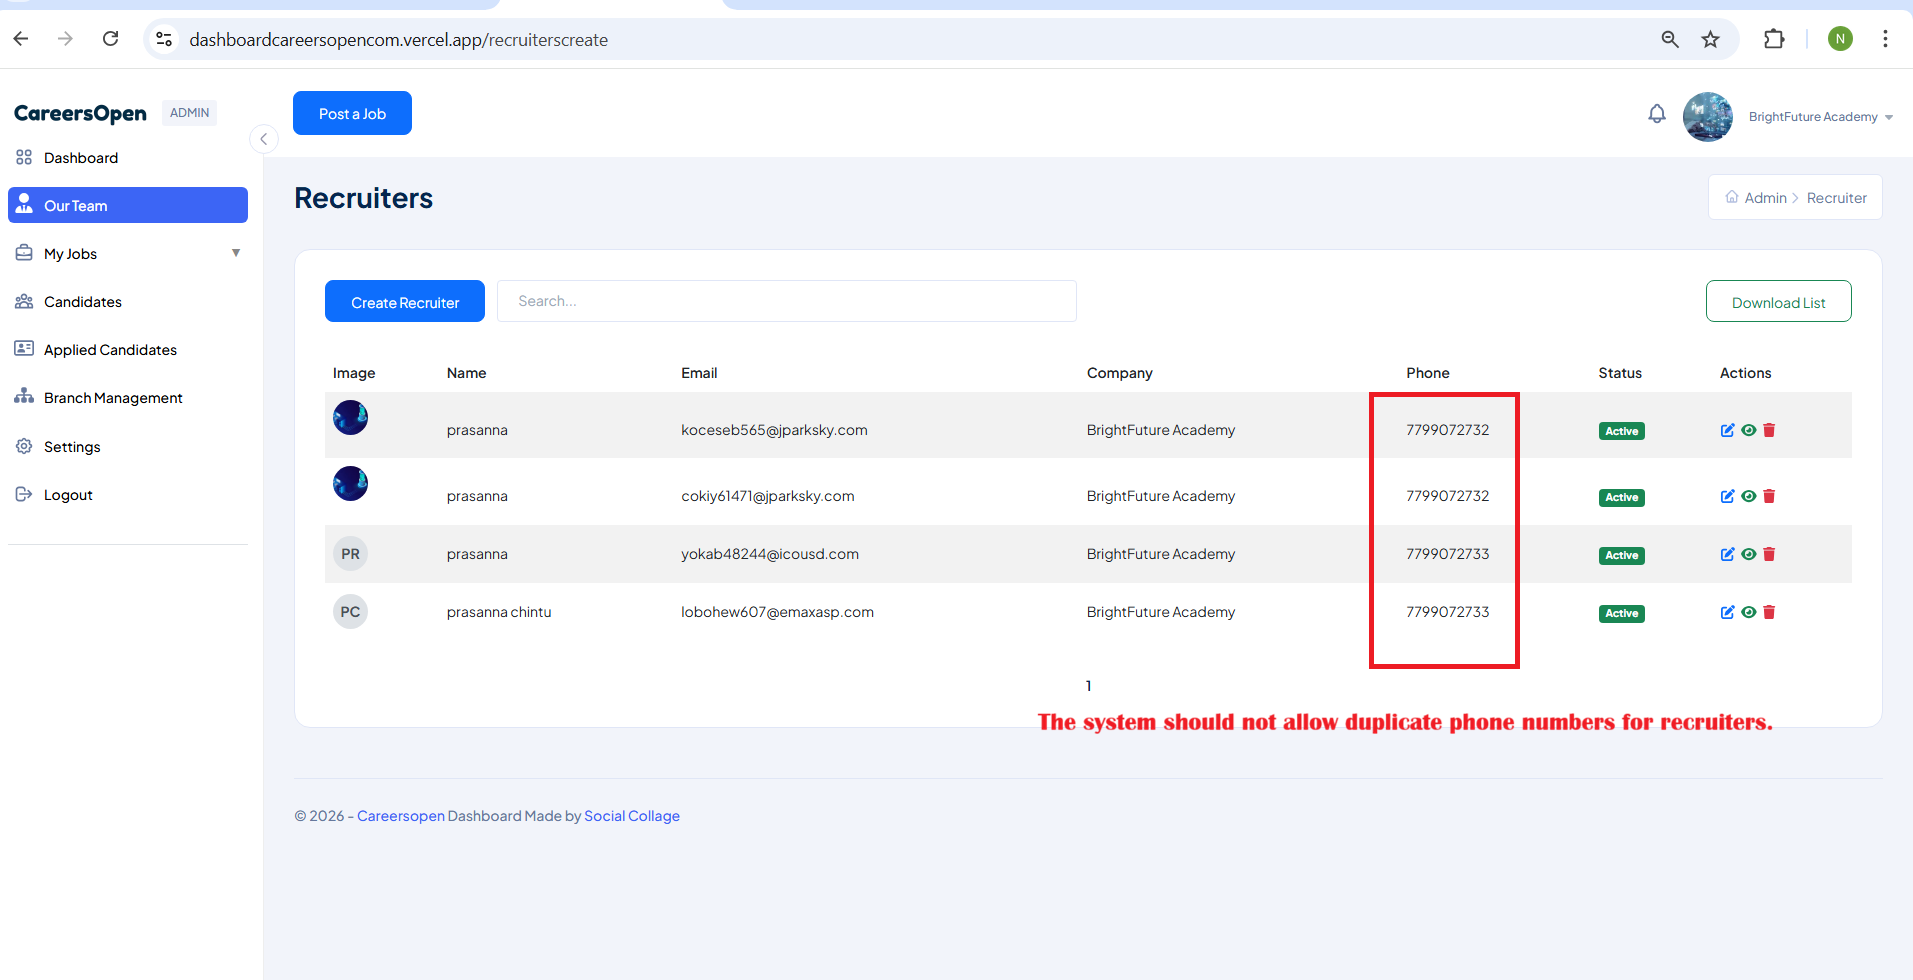Delete recruiter with email yokab48244@icousd.com

[1769, 554]
